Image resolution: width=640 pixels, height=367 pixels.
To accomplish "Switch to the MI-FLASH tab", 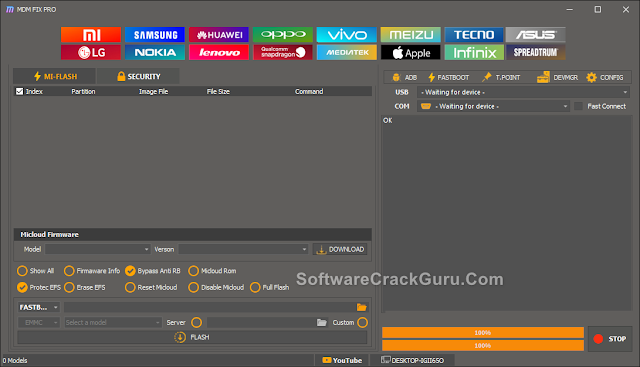I will tap(55, 76).
